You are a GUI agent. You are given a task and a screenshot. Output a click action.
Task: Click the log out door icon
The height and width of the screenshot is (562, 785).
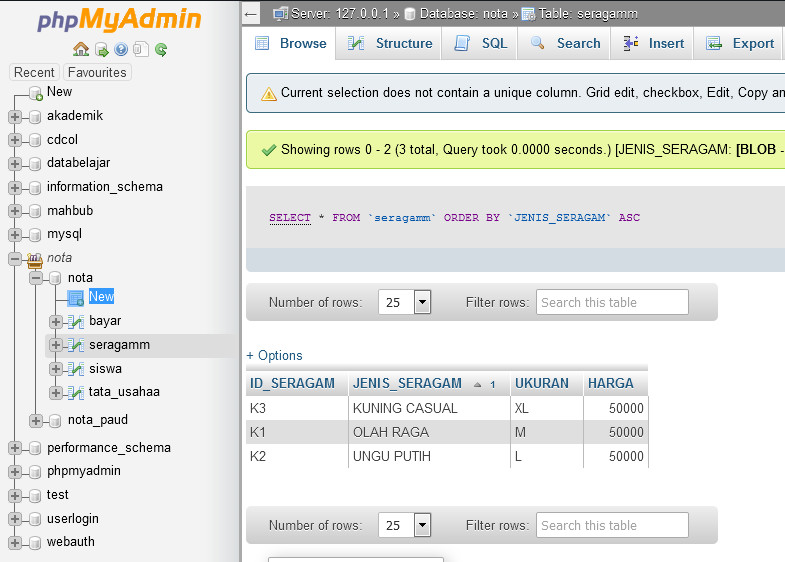coord(102,50)
